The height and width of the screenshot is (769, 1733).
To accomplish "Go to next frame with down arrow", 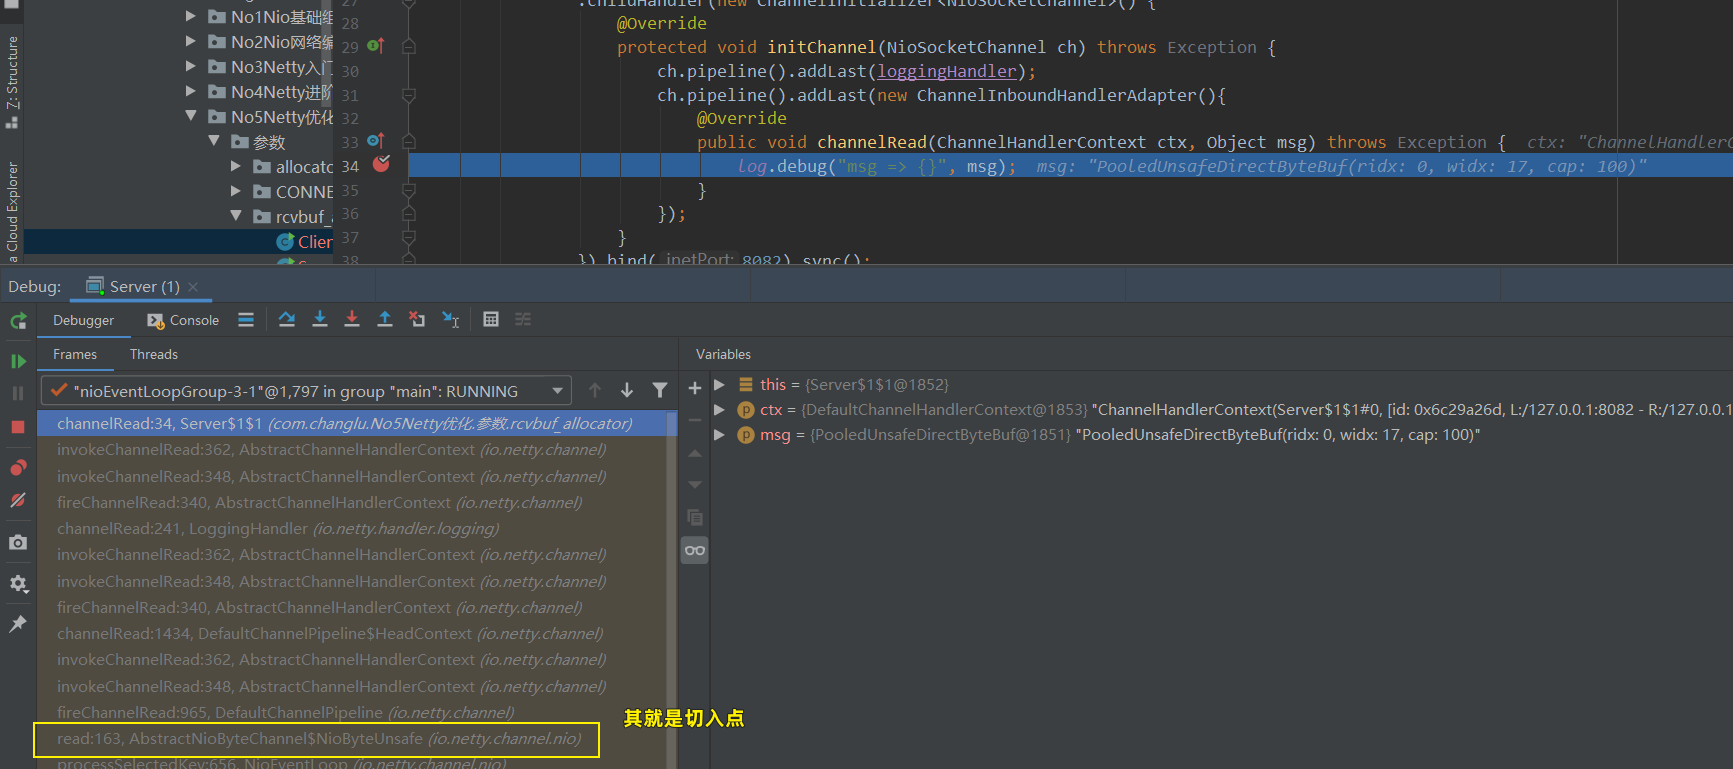I will [x=627, y=391].
